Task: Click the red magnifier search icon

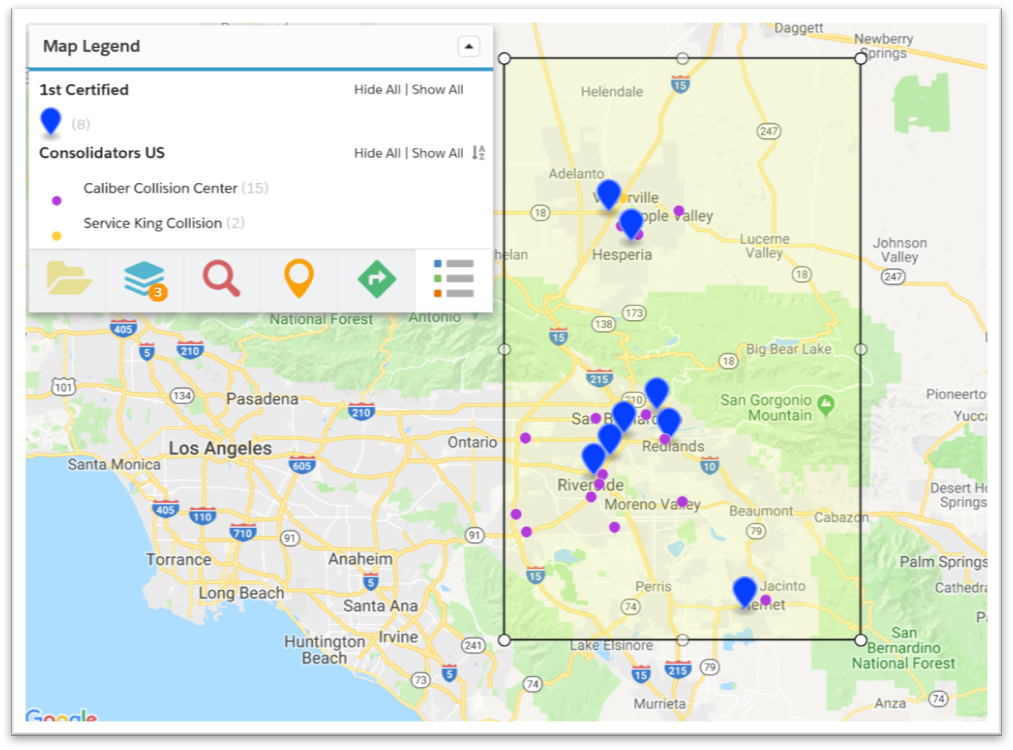Action: tap(222, 278)
